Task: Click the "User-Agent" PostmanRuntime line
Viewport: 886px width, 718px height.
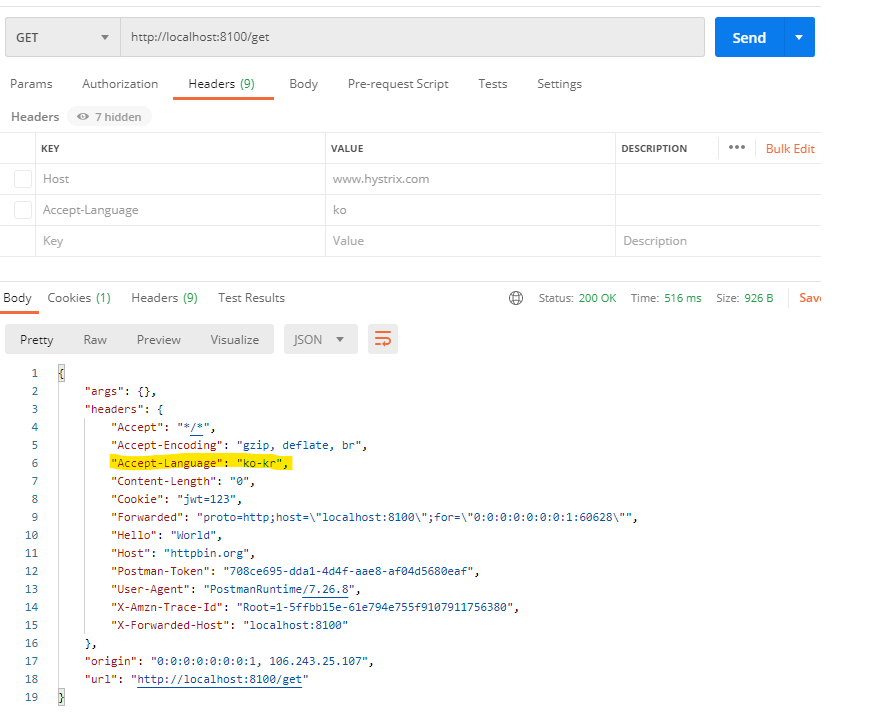Action: (x=236, y=589)
